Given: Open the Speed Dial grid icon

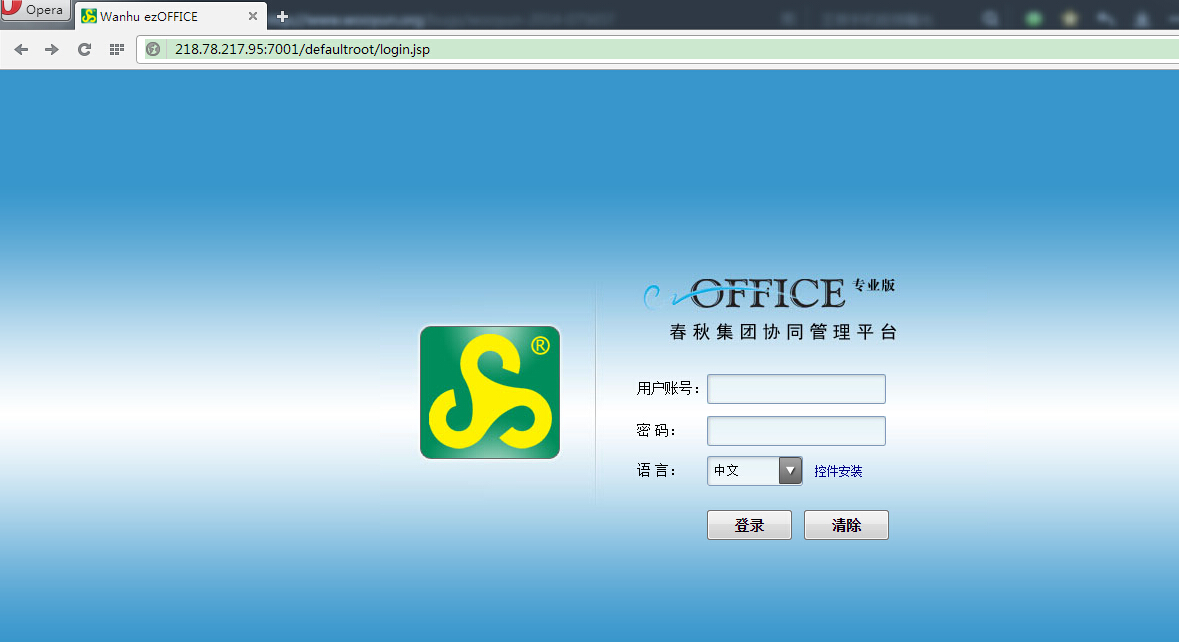Looking at the screenshot, I should (x=117, y=50).
